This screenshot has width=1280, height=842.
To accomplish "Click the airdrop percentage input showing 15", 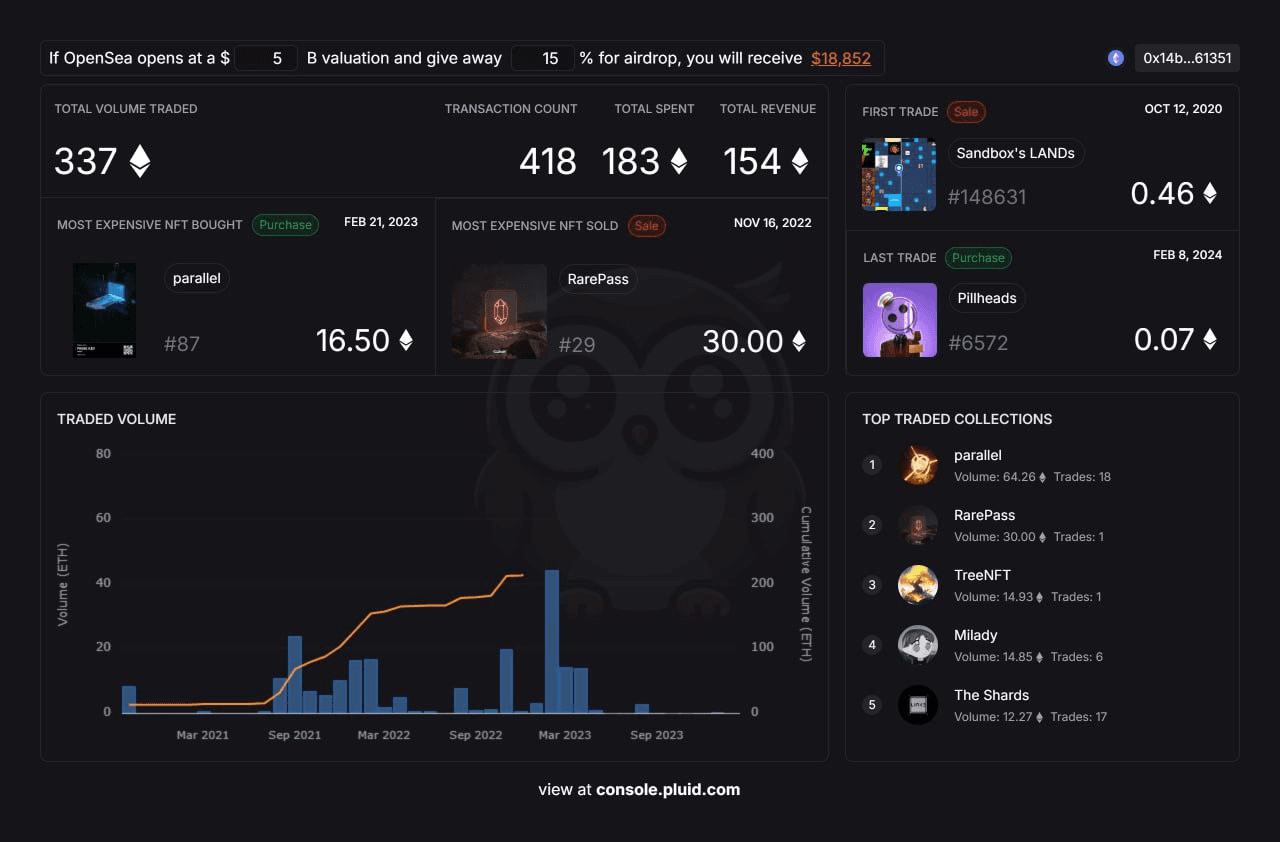I will click(543, 58).
